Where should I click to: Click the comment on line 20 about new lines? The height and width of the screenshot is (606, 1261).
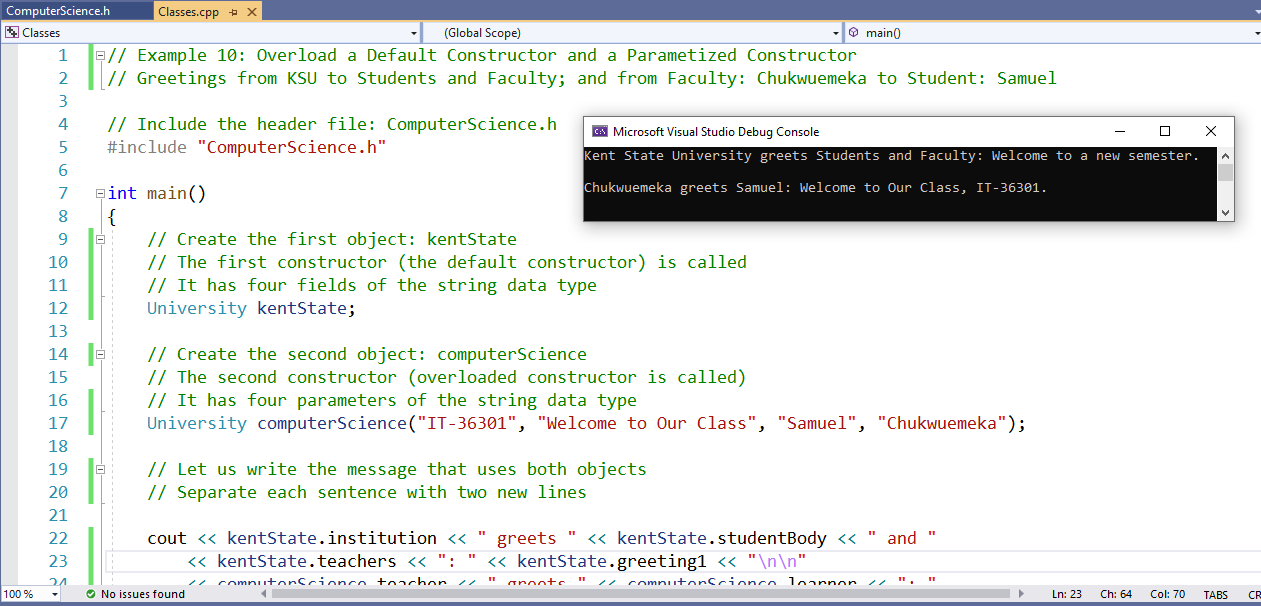coord(367,493)
